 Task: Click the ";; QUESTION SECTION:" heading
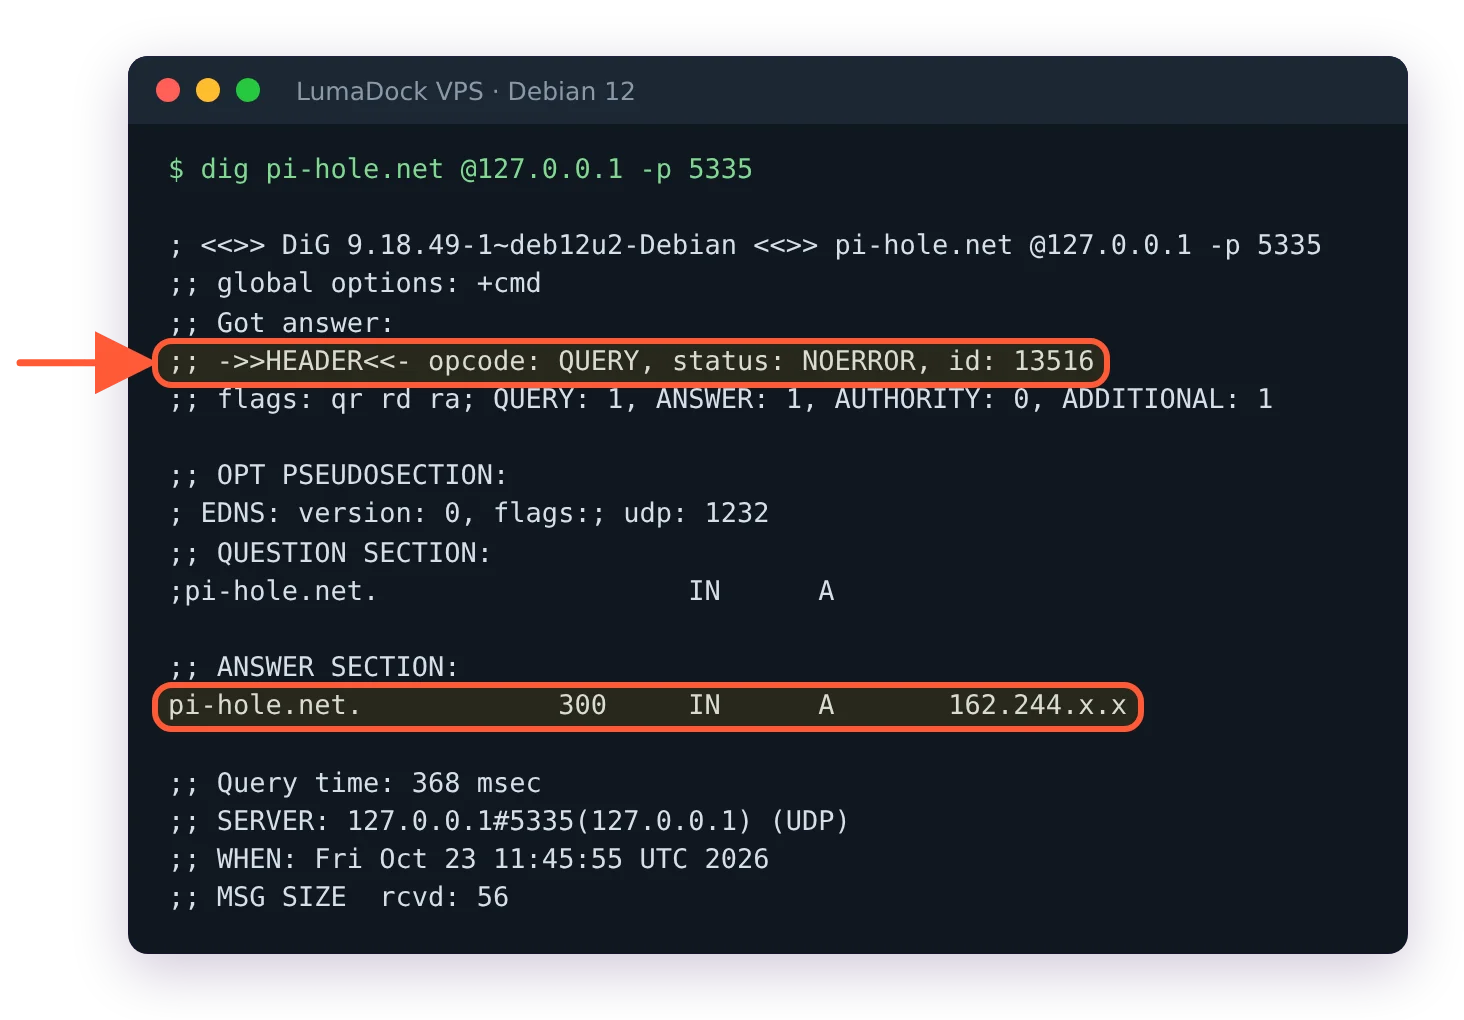330,553
